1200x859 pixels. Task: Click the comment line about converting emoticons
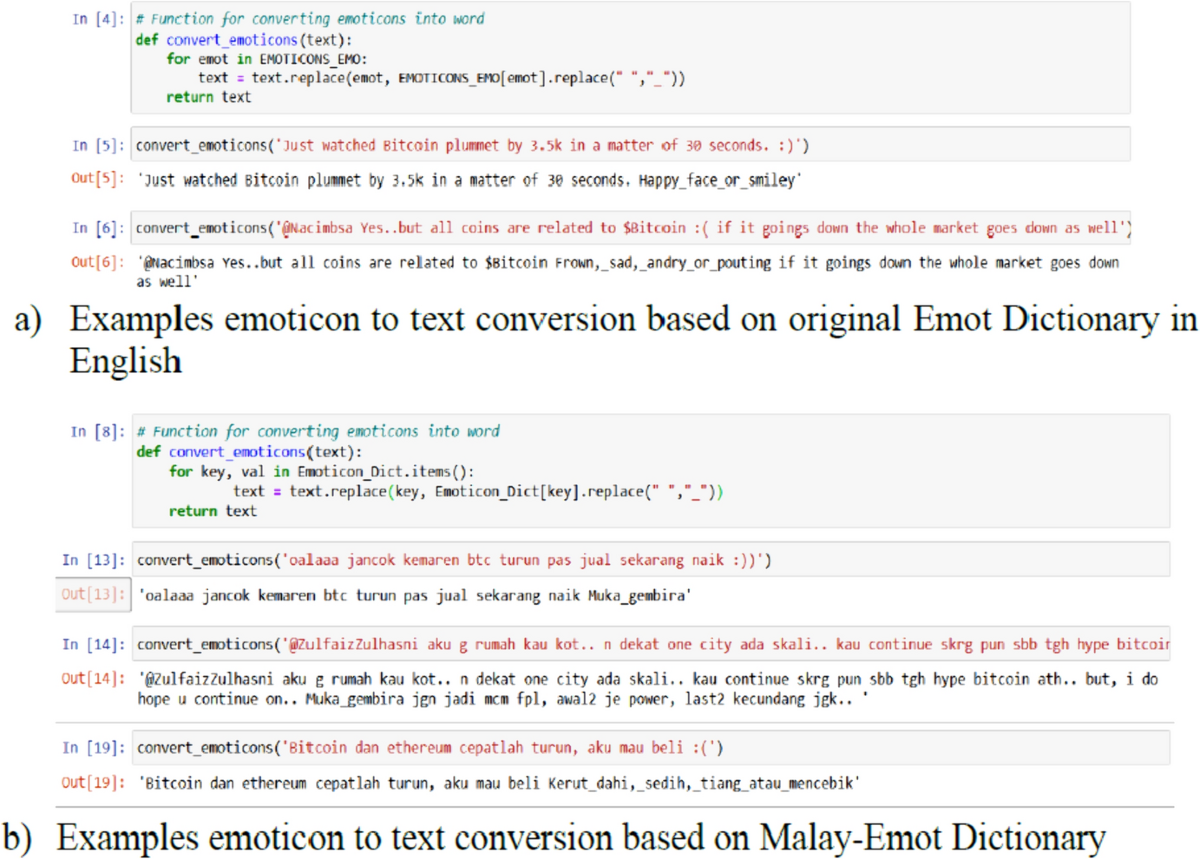(x=310, y=18)
